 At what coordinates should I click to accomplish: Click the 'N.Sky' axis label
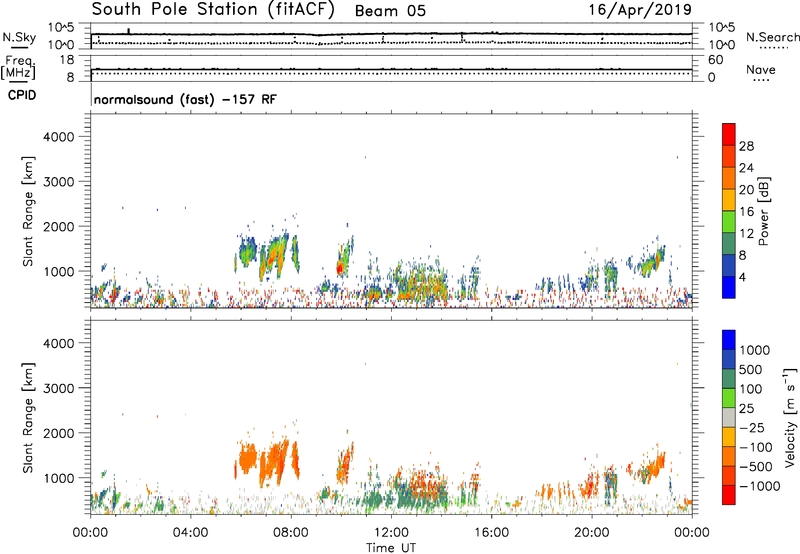(19, 37)
